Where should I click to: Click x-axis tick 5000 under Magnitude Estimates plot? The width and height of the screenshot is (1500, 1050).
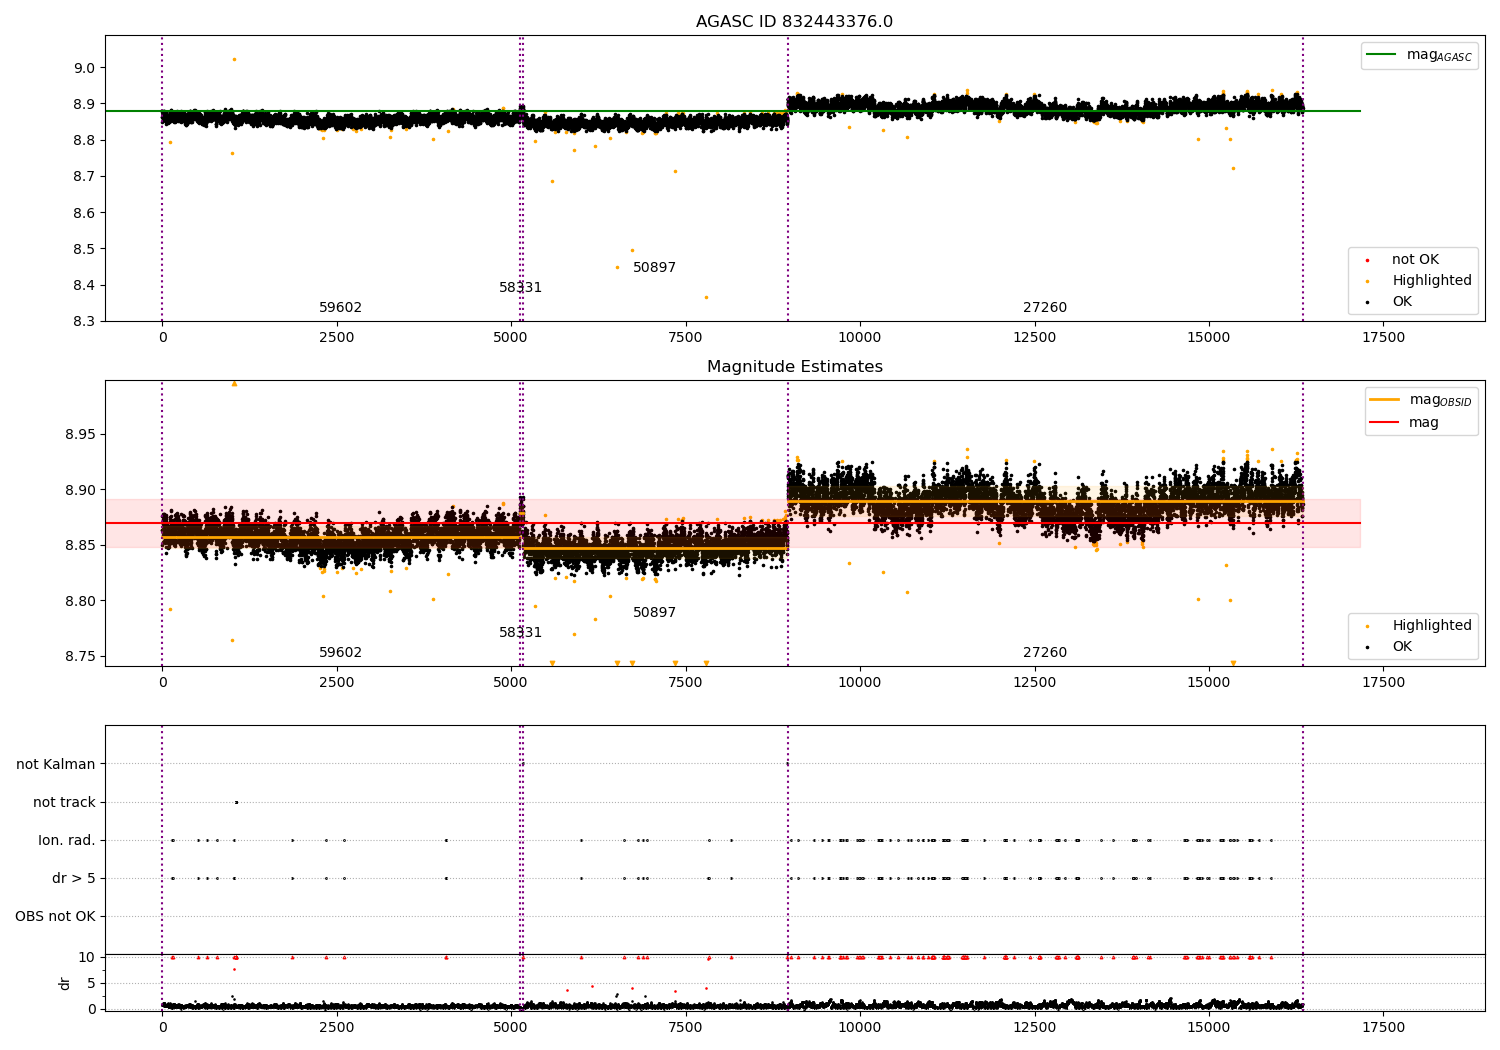click(511, 683)
